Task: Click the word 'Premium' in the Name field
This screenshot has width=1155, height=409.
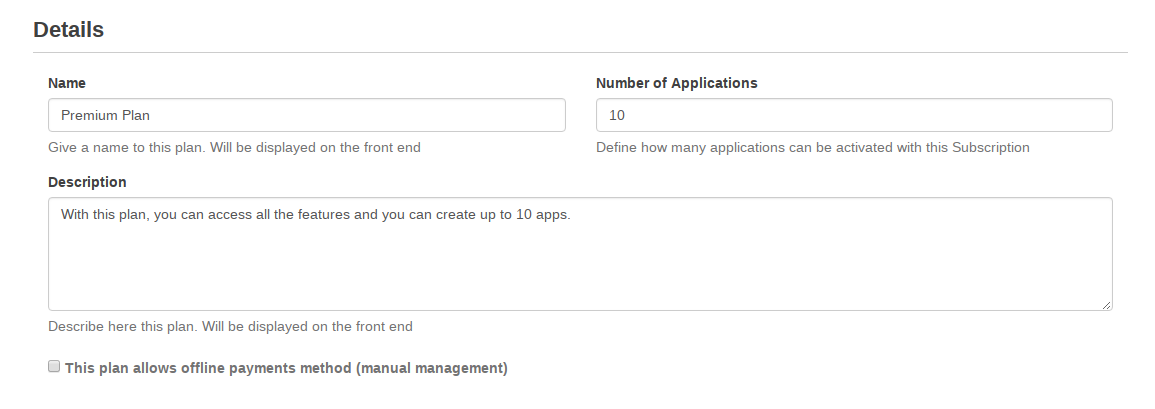Action: pyautogui.click(x=88, y=115)
